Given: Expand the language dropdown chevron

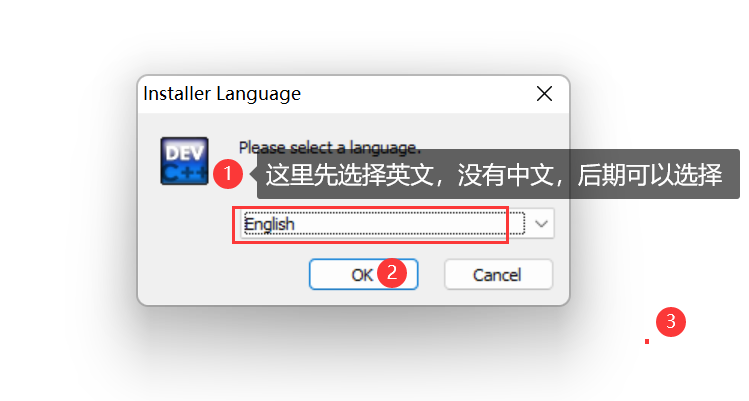Looking at the screenshot, I should click(x=541, y=223).
